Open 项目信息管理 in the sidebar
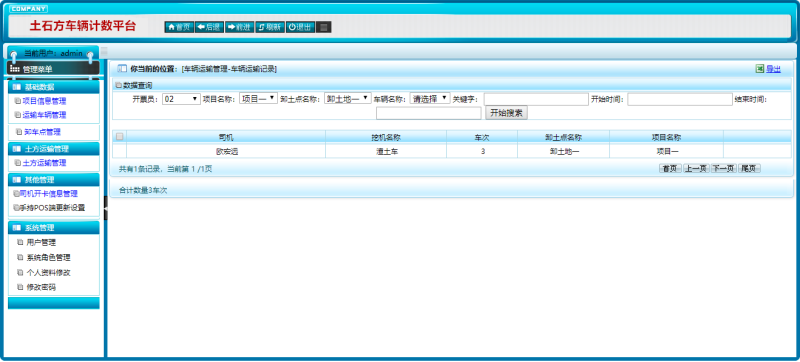The image size is (800, 362). pyautogui.click(x=44, y=101)
